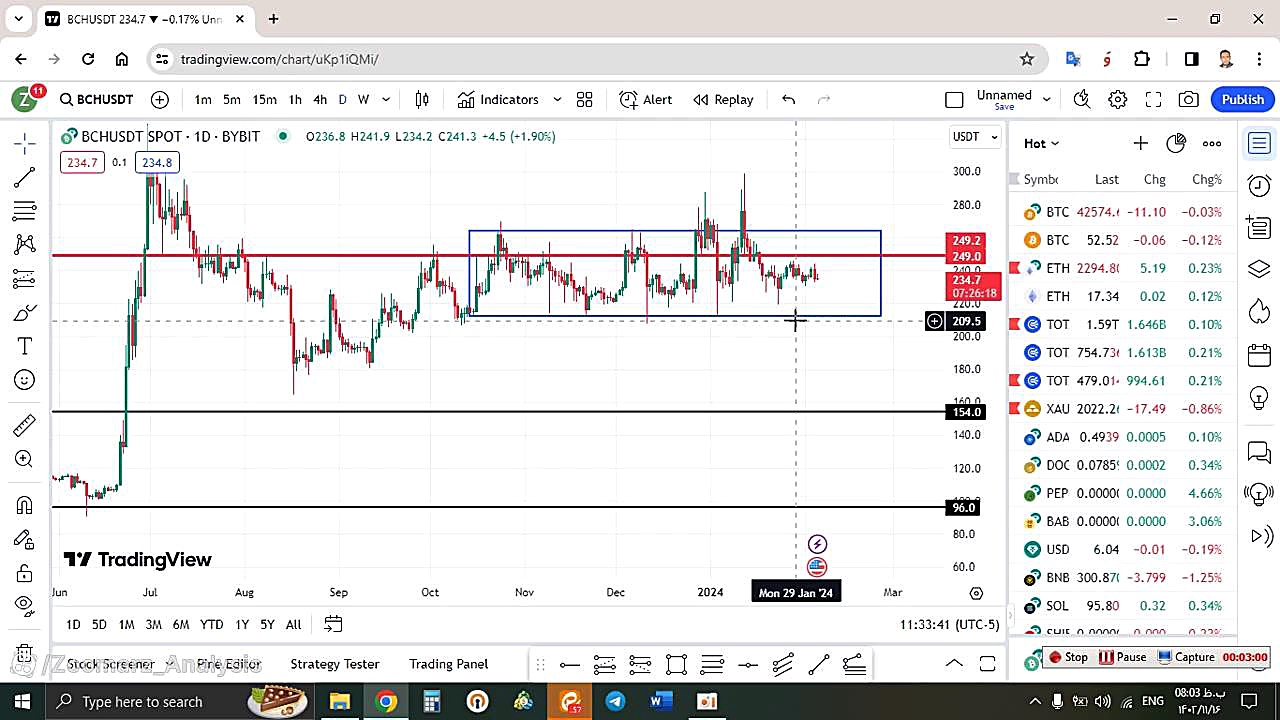Set chart range to 3M
The image size is (1280, 720).
[153, 624]
